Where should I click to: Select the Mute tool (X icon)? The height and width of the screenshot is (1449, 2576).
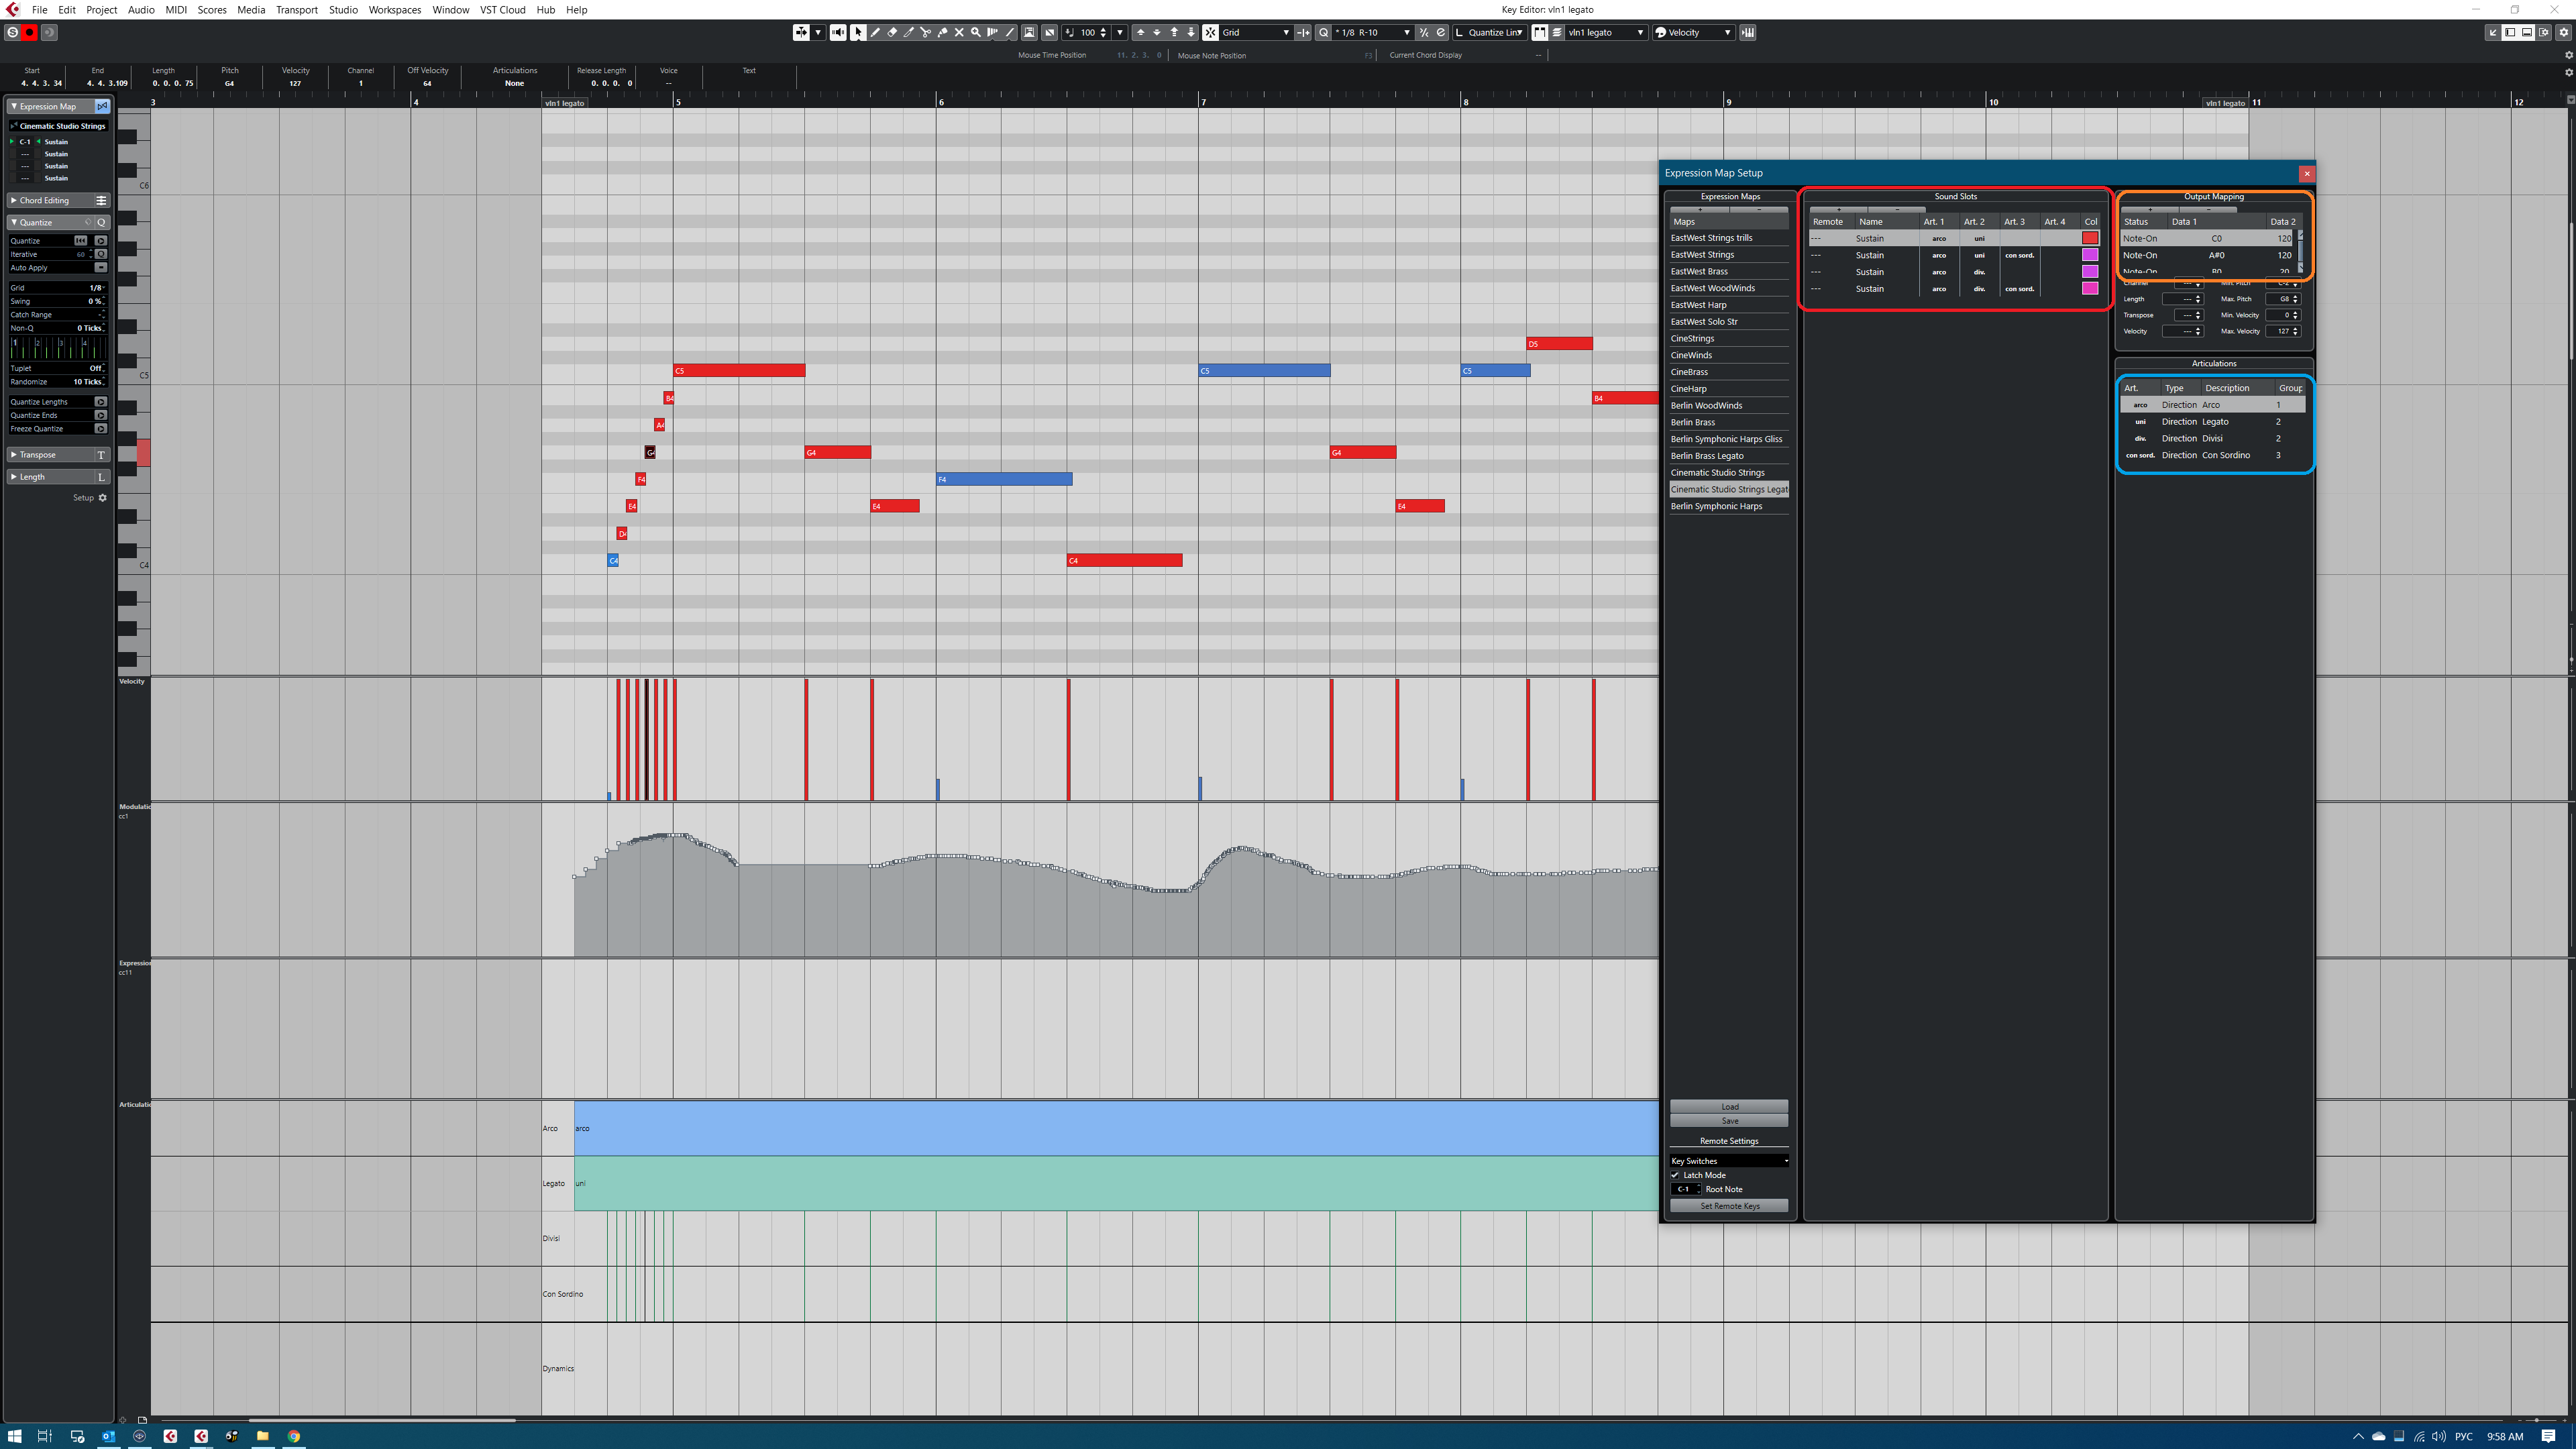[x=959, y=33]
